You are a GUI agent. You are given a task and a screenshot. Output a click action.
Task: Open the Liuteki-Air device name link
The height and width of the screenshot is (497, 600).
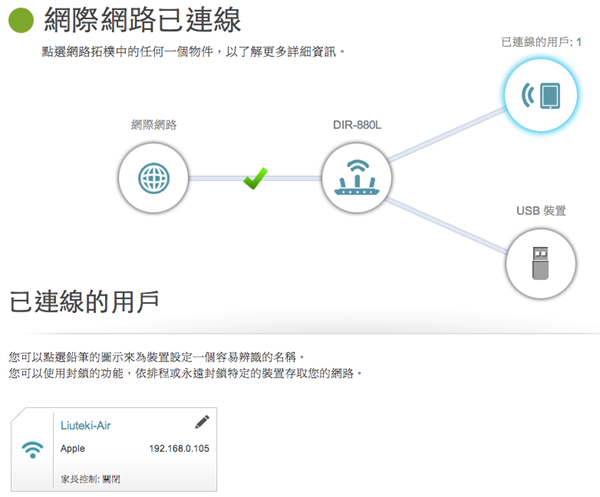point(85,425)
